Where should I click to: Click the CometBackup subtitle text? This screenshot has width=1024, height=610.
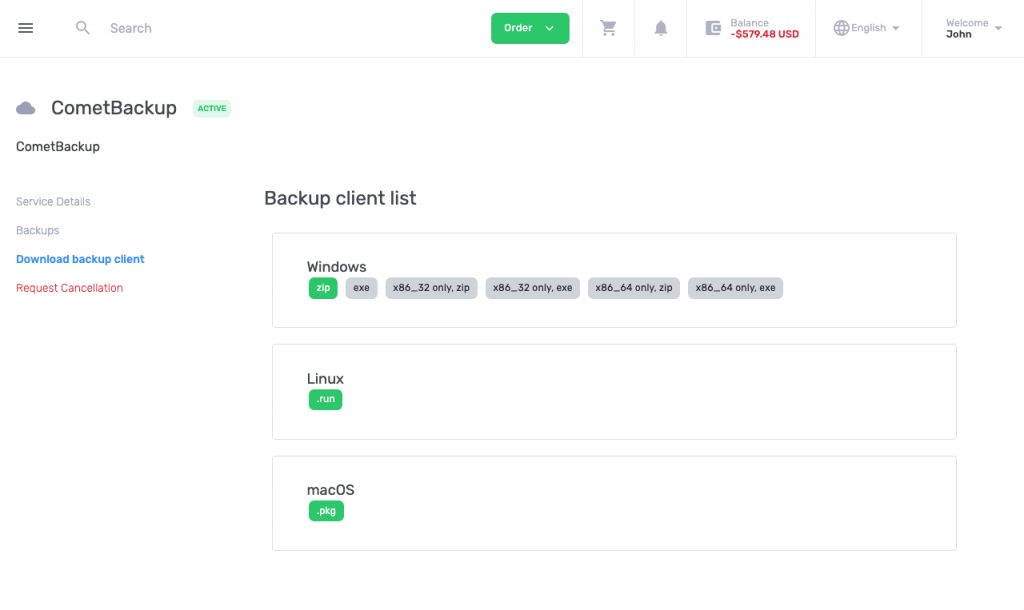[57, 147]
